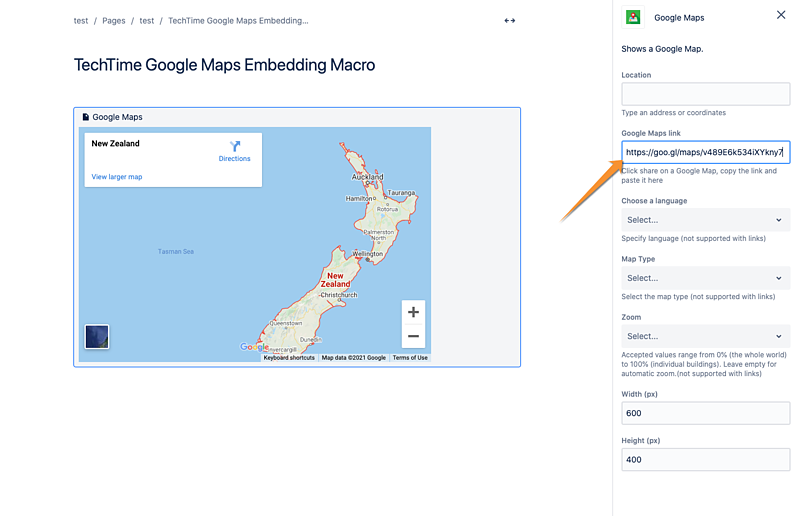Click the Google logo on the map
Screen dimensions: 800x516
[x=254, y=347]
